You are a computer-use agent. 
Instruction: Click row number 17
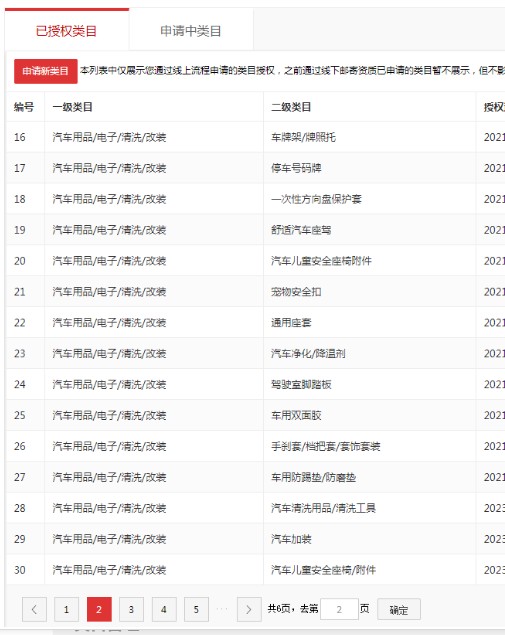click(x=20, y=168)
